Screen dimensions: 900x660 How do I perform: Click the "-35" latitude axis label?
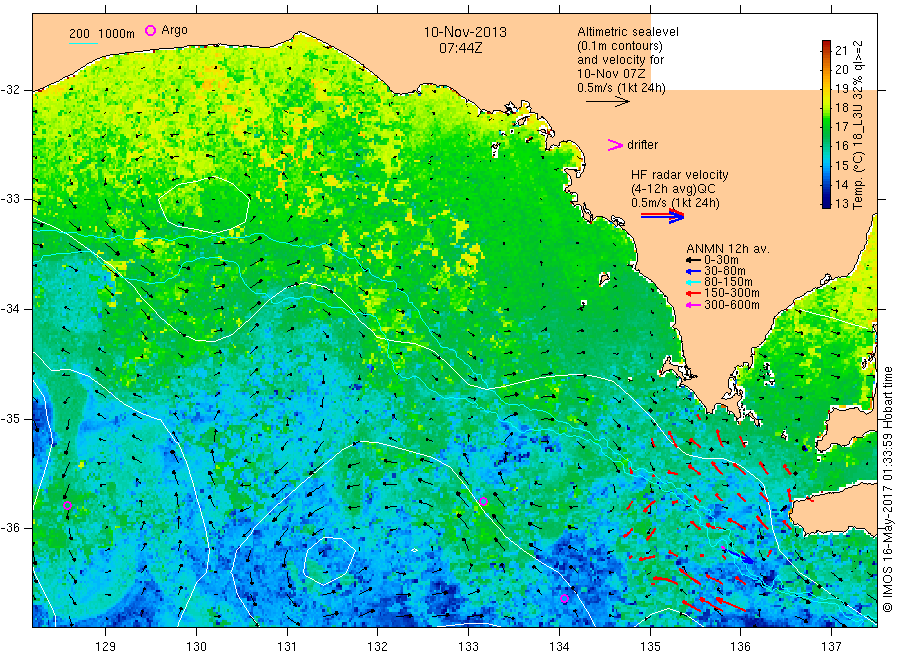coord(10,419)
